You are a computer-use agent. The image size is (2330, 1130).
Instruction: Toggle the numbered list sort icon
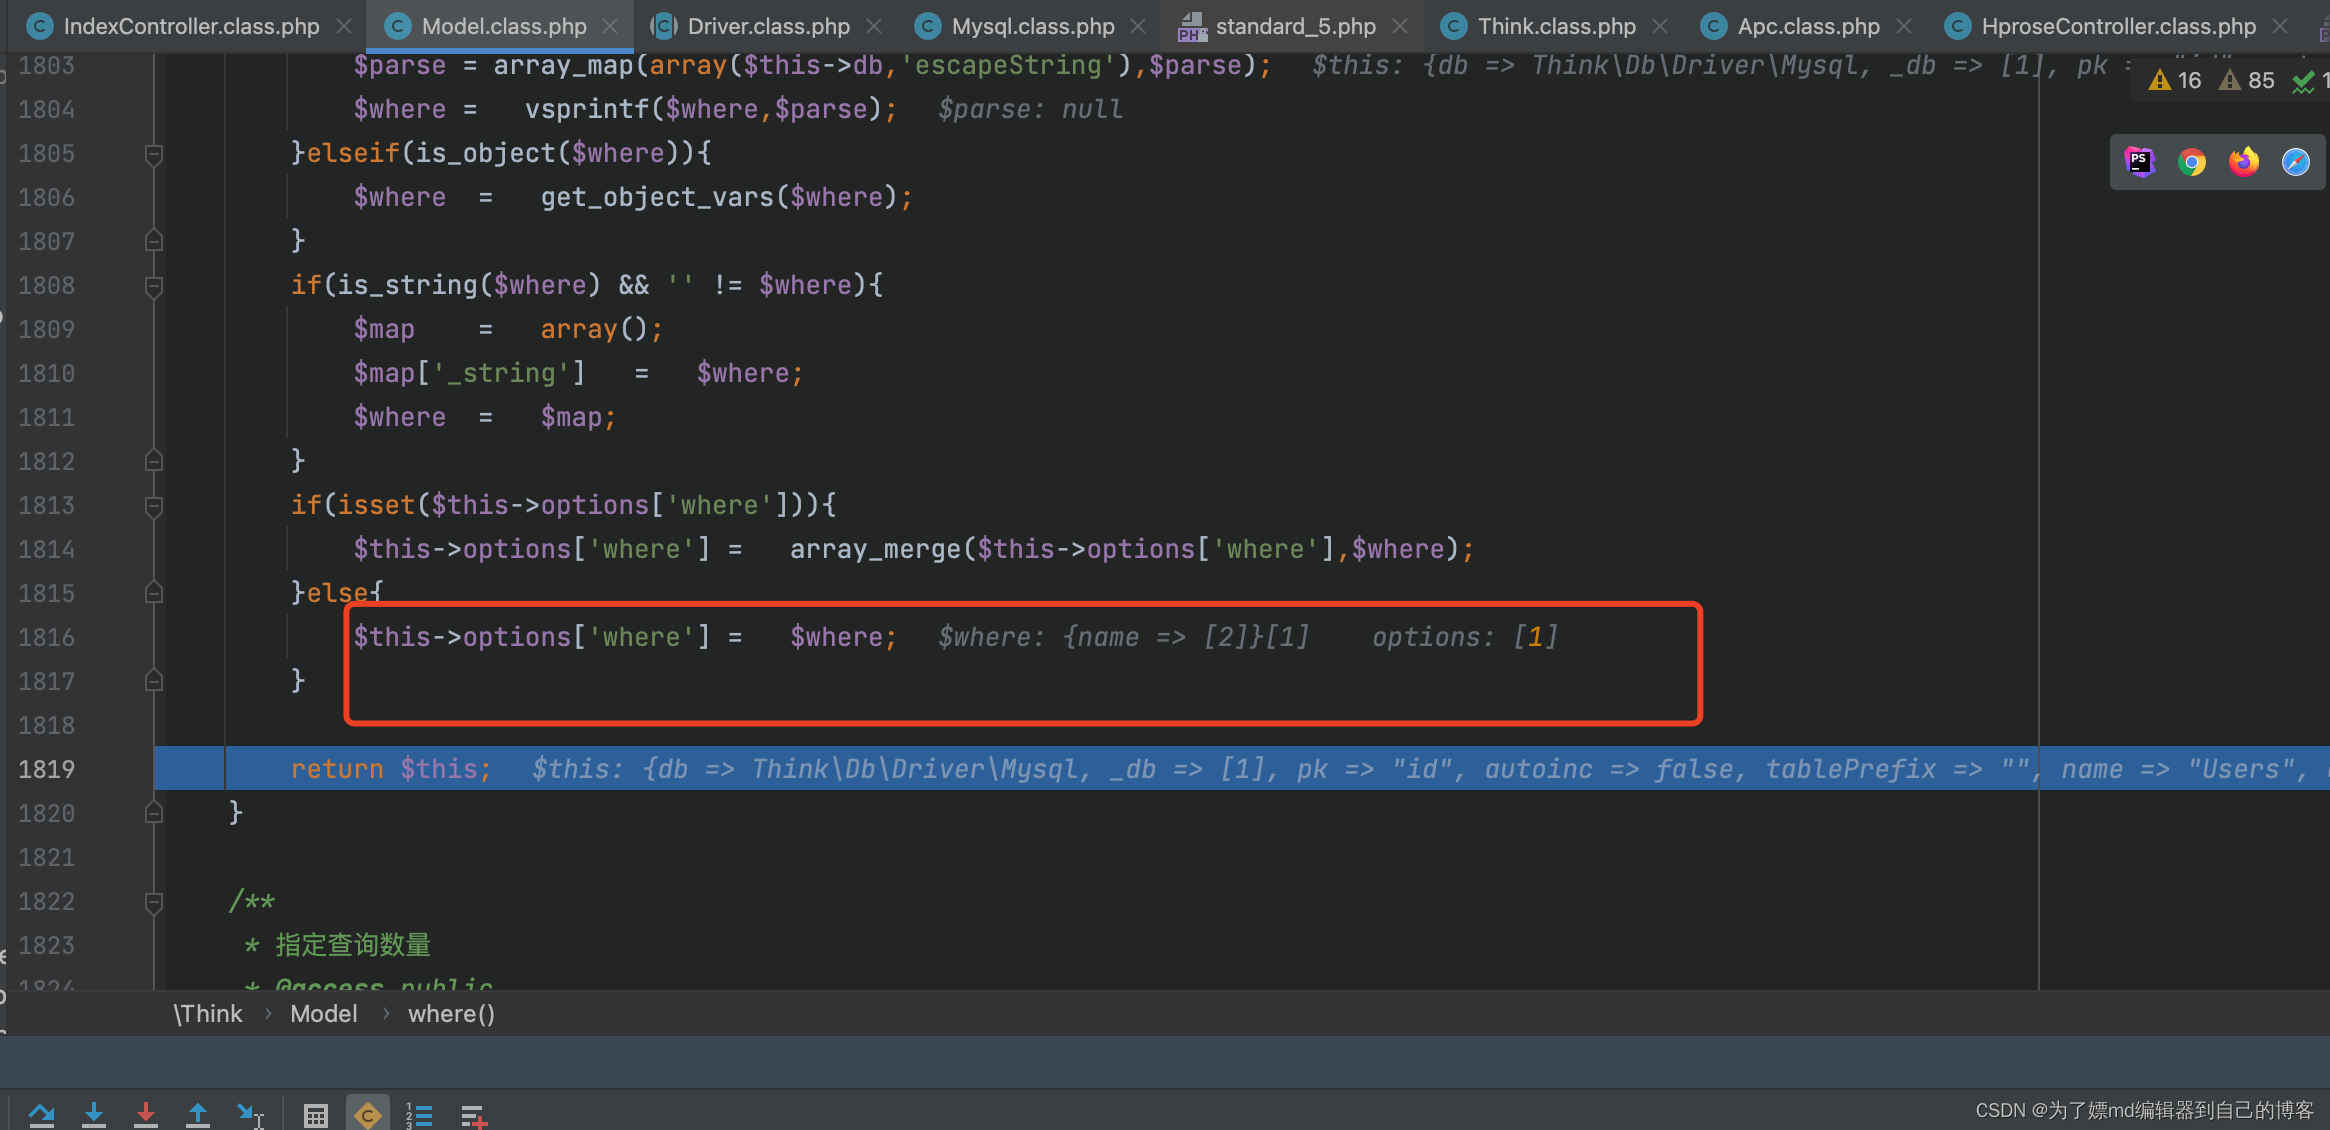point(419,1114)
